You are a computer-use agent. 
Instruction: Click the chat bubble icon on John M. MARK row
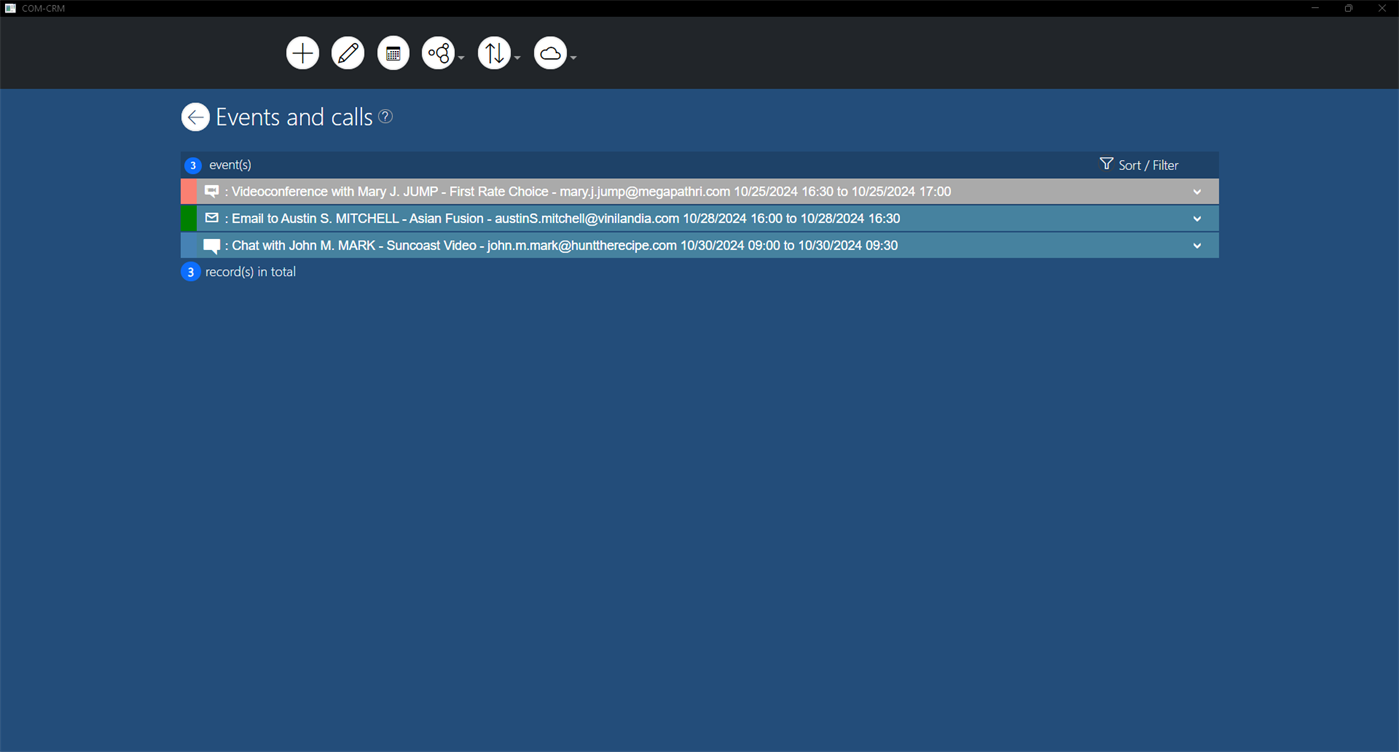[x=211, y=244]
